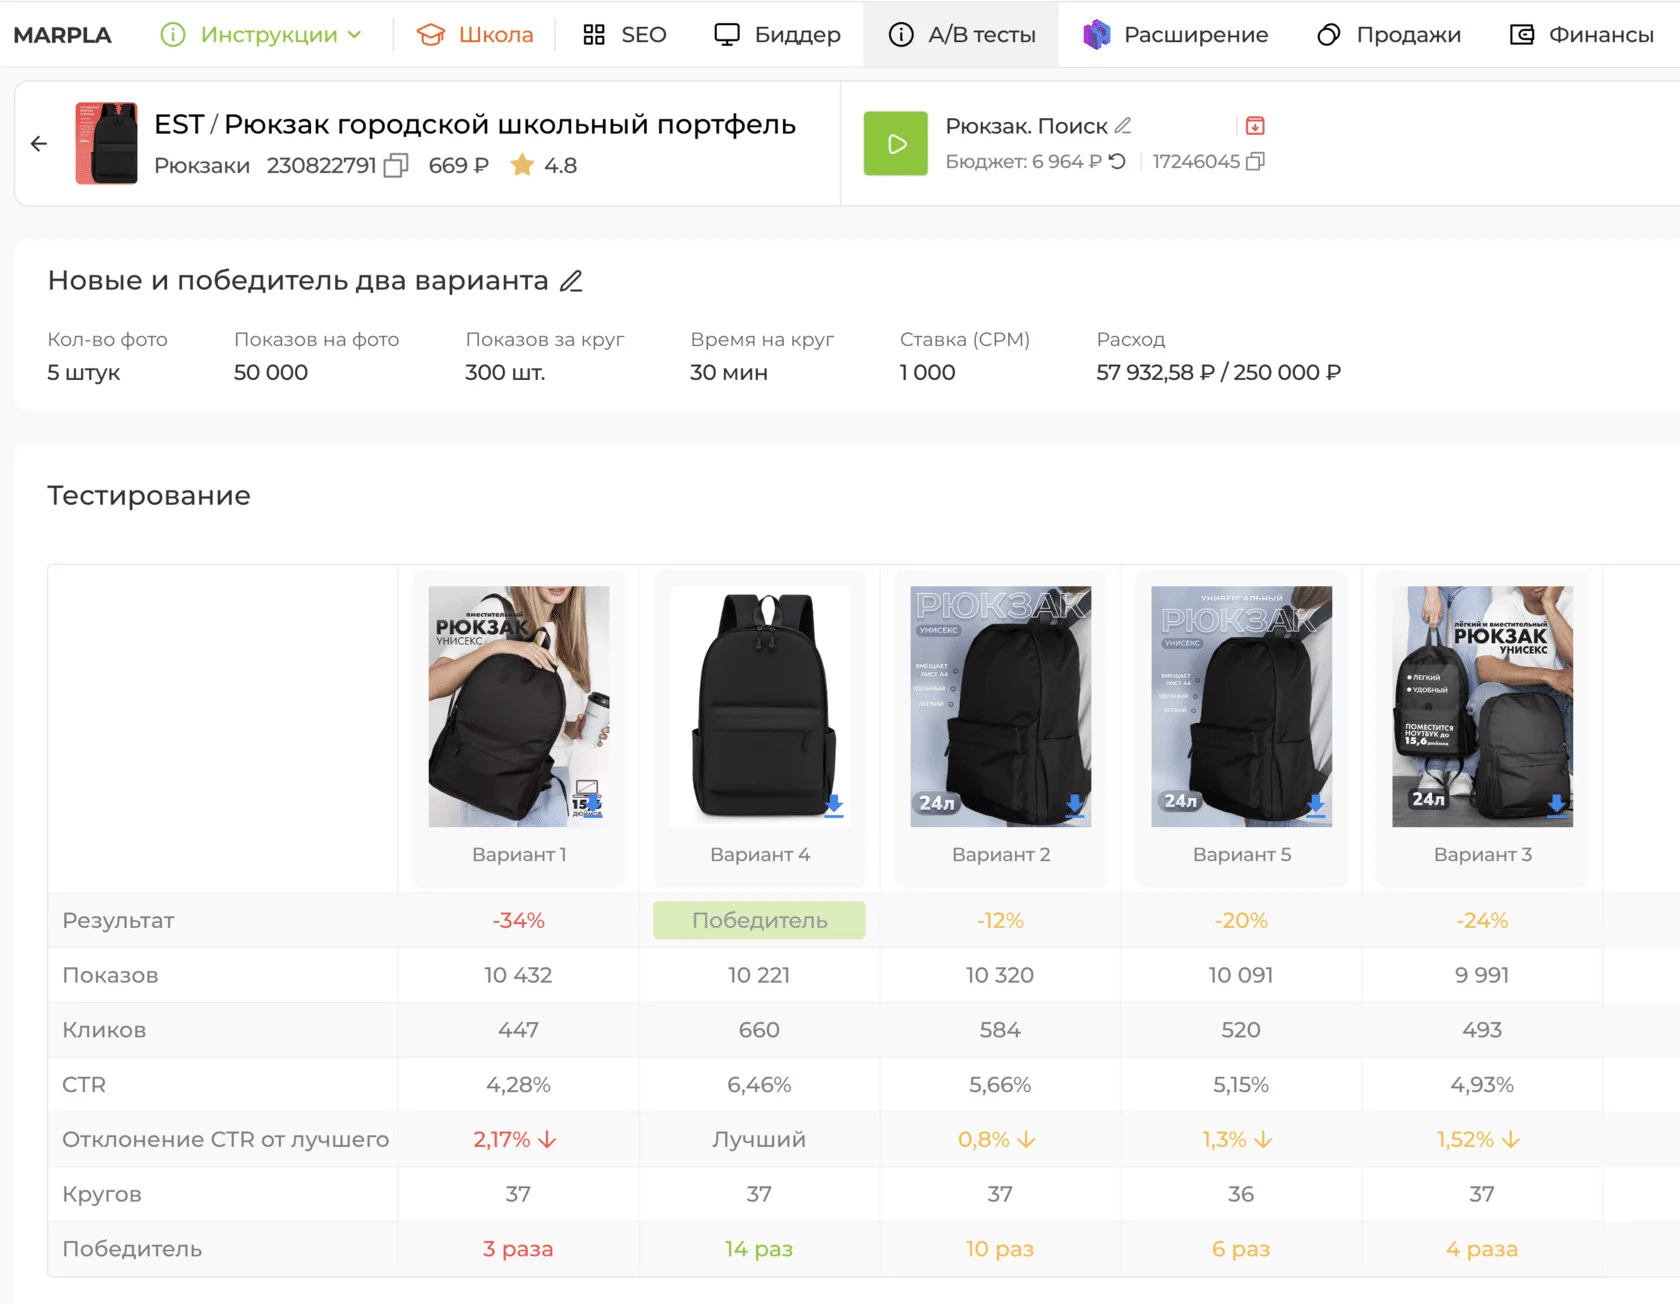Click the red calendar icon in the campaign header
The image size is (1680, 1304).
pos(1255,126)
